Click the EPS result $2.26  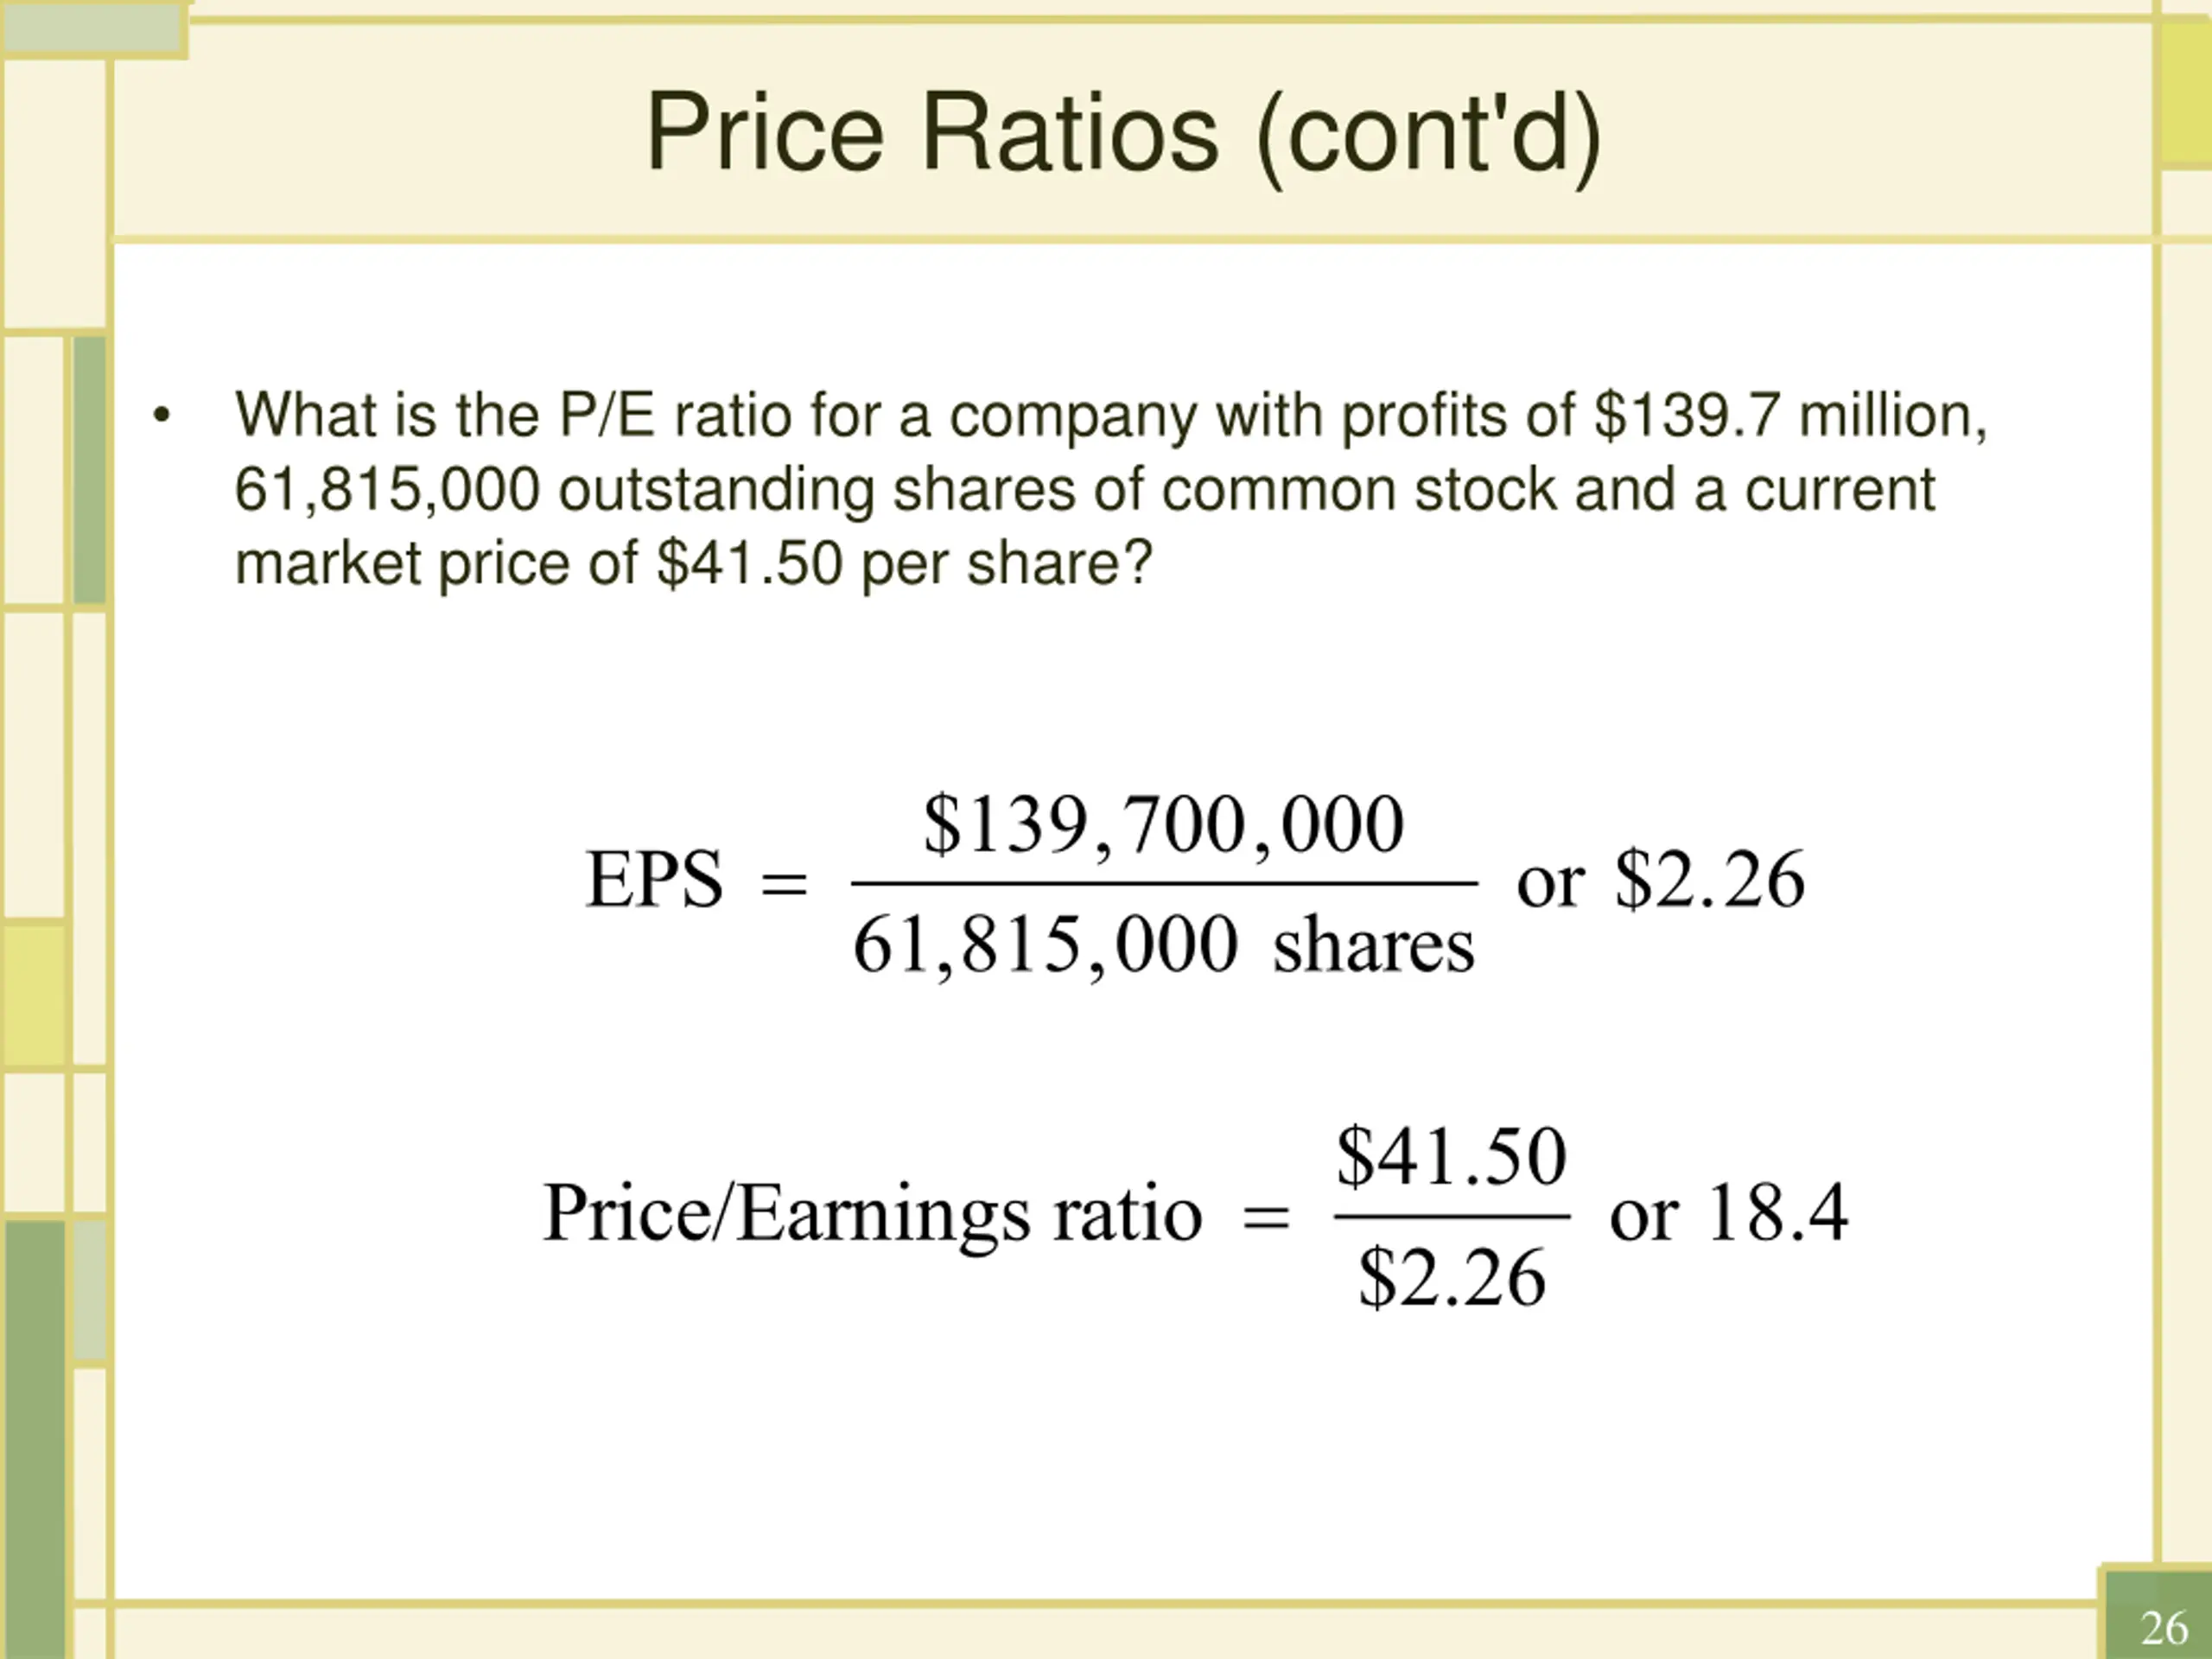1710,879
